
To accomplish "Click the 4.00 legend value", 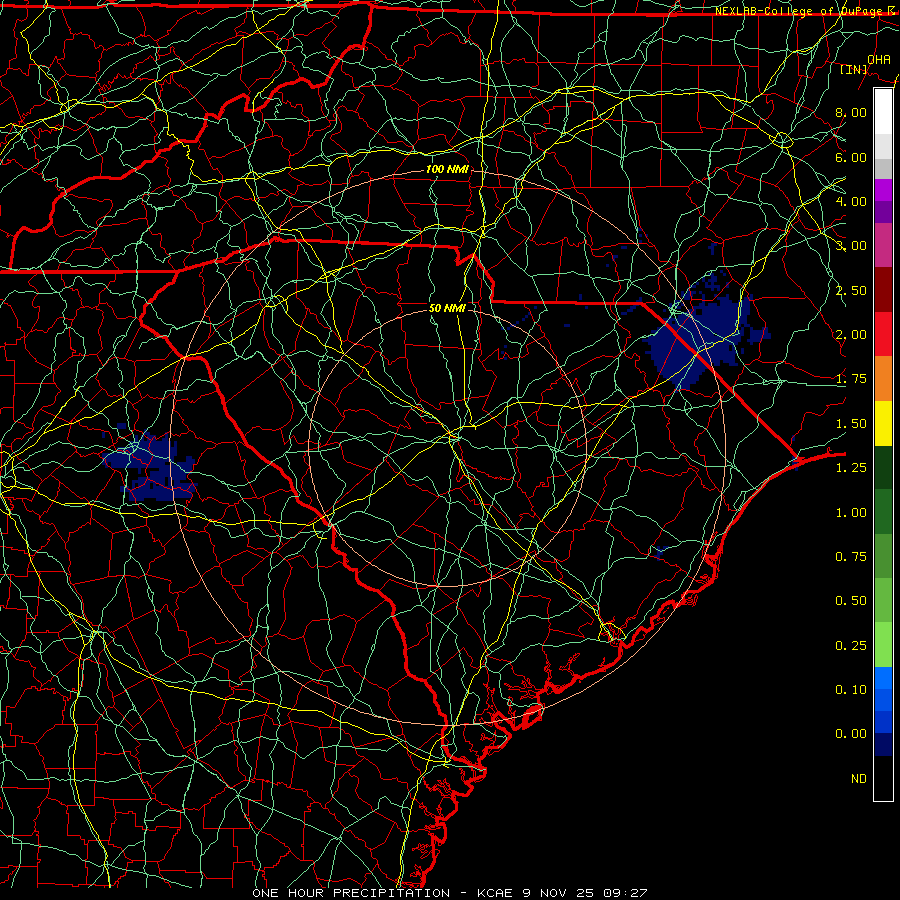I will 851,201.
